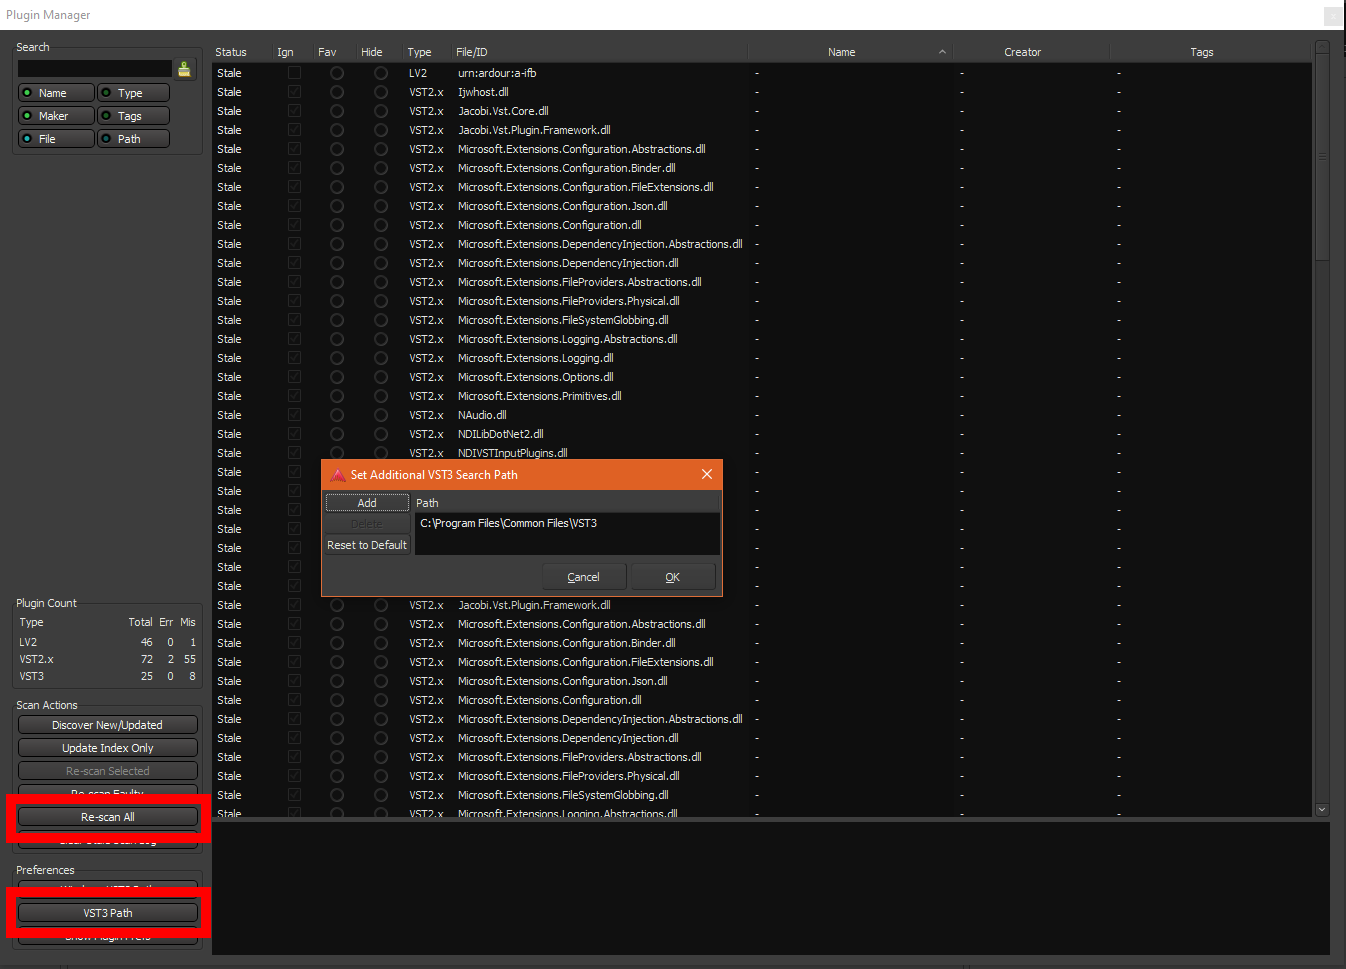Cancel the VST3 search path dialog
1346x969 pixels.
584,577
